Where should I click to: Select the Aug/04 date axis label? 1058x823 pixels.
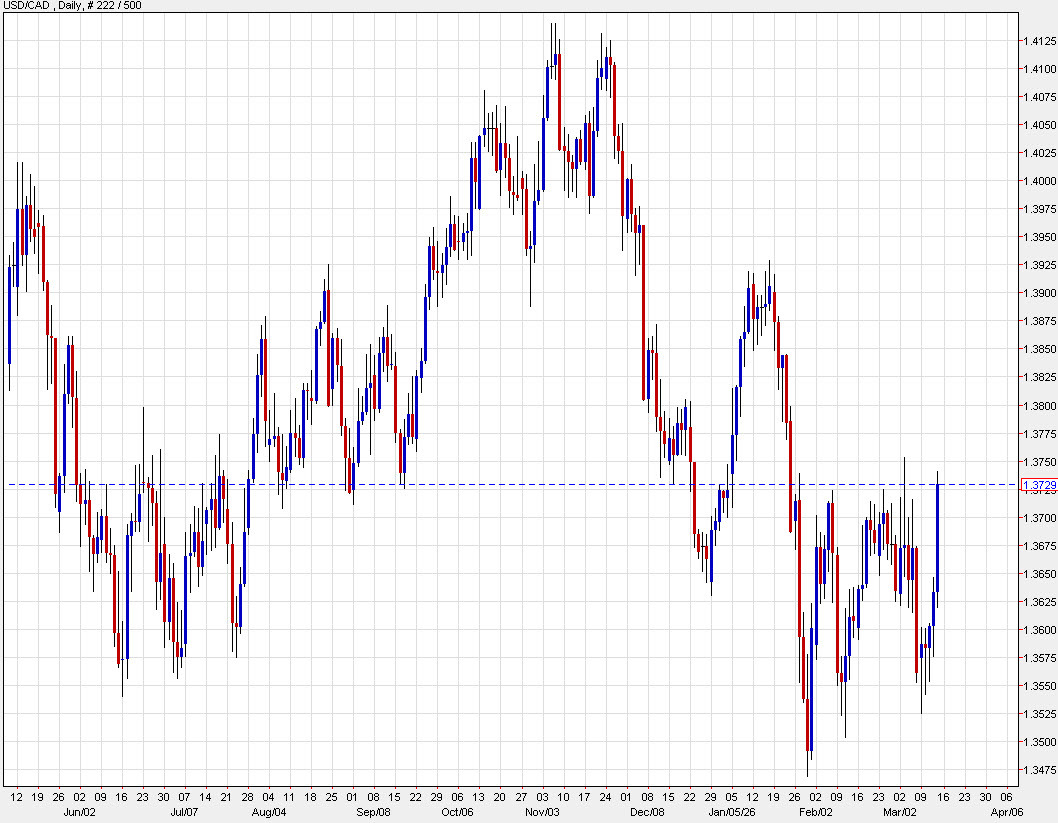point(267,813)
